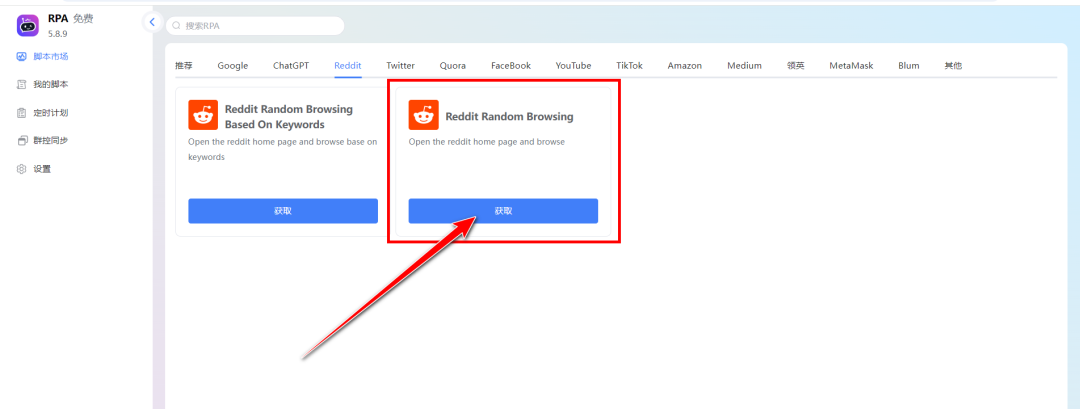This screenshot has height=409, width=1080.
Task: Click the 定时计划 clipboard icon
Action: click(21, 113)
